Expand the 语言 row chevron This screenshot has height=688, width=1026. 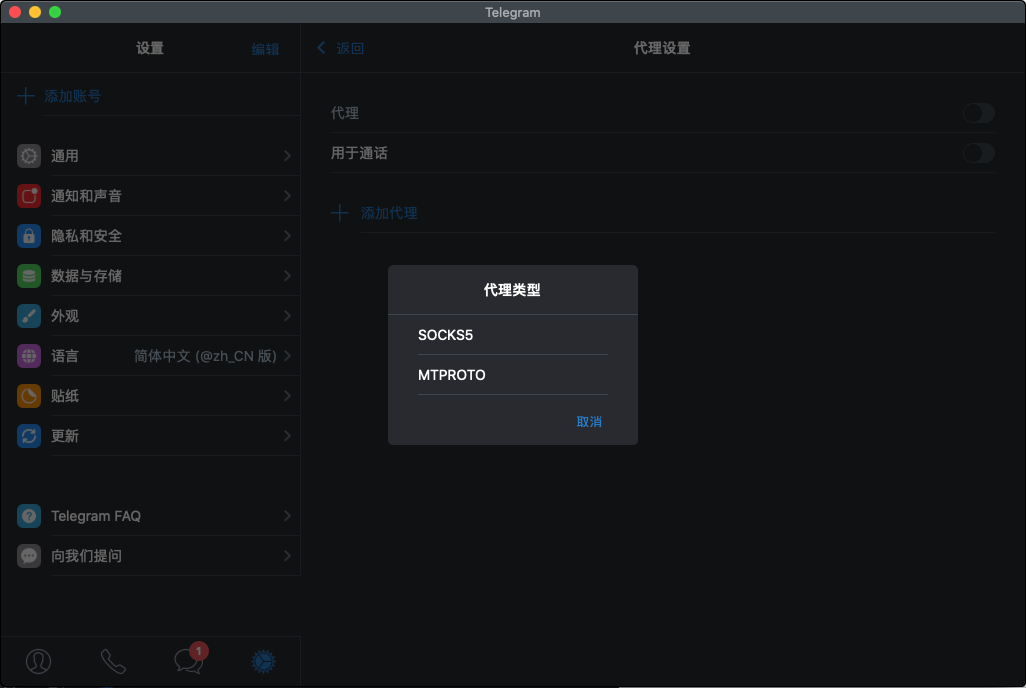287,356
